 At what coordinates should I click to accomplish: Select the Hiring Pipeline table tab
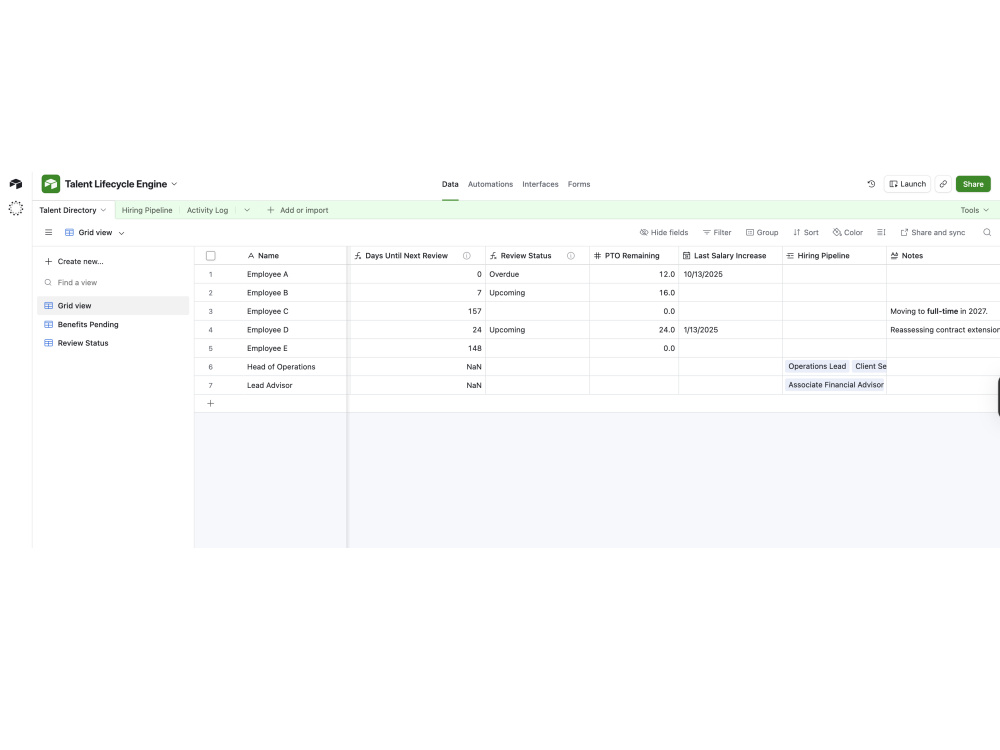tap(147, 210)
